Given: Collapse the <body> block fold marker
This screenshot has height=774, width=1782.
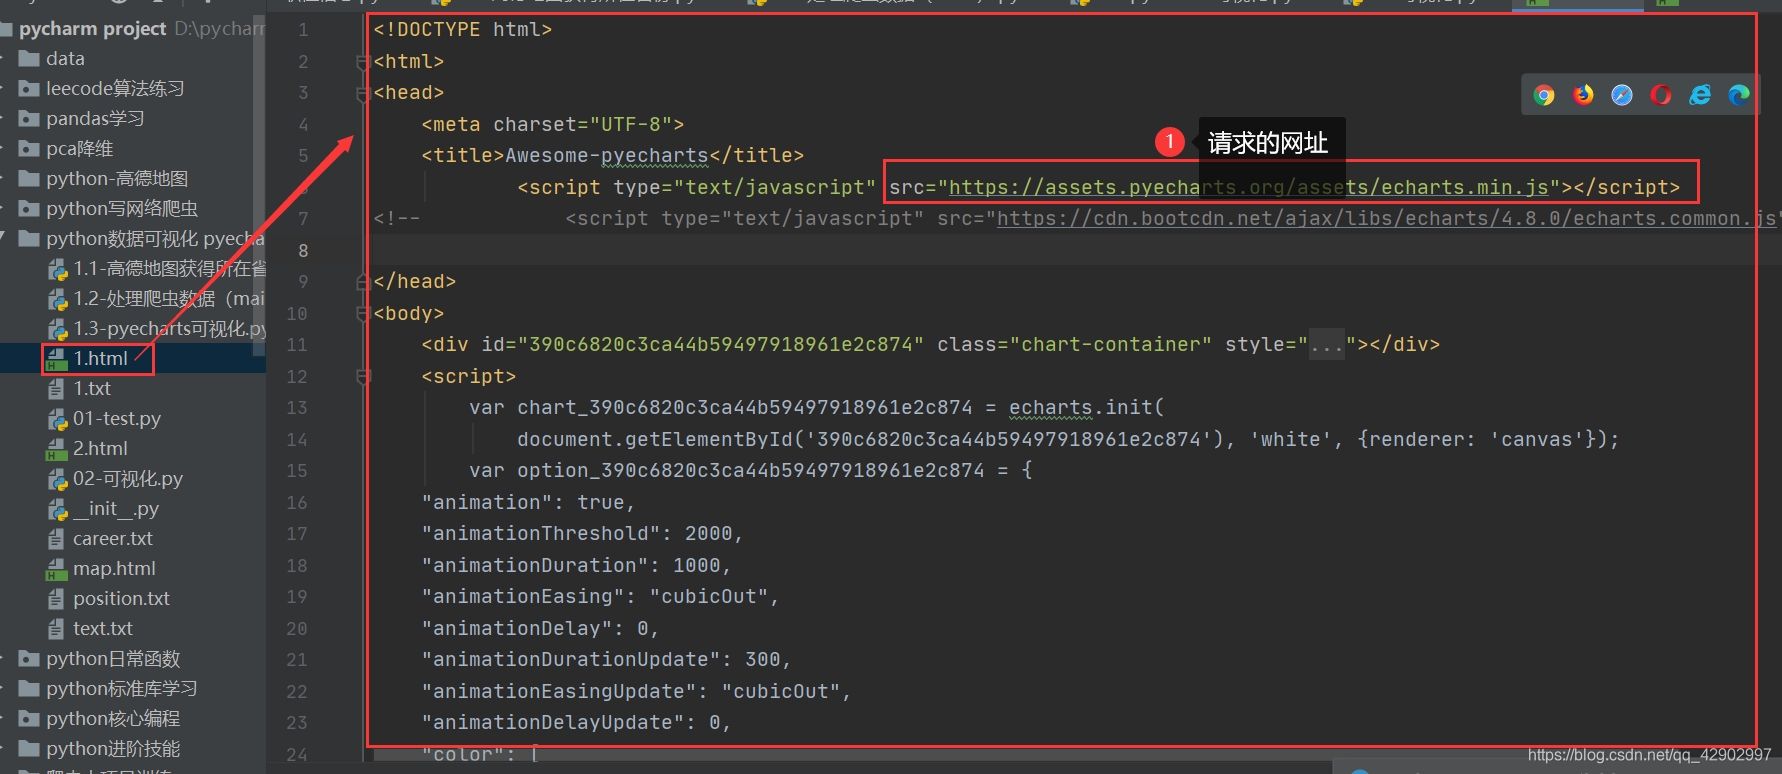Looking at the screenshot, I should click(363, 314).
